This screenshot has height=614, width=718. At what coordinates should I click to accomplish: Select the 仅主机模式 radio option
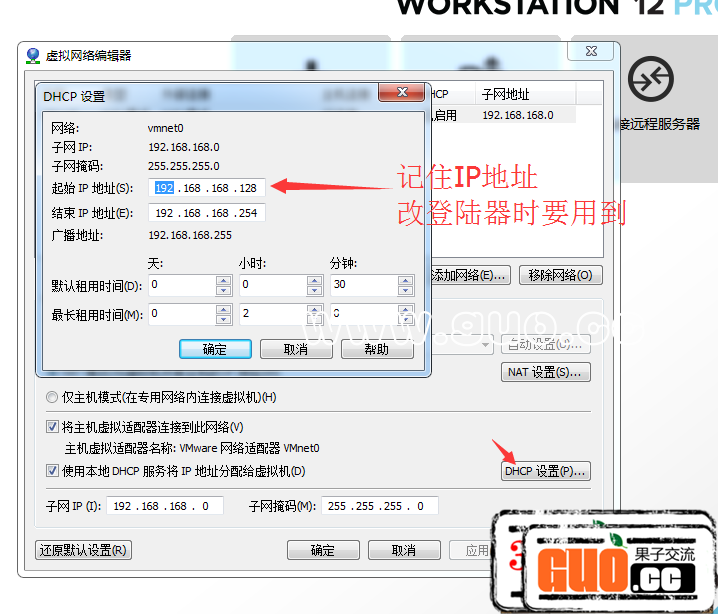pyautogui.click(x=52, y=398)
